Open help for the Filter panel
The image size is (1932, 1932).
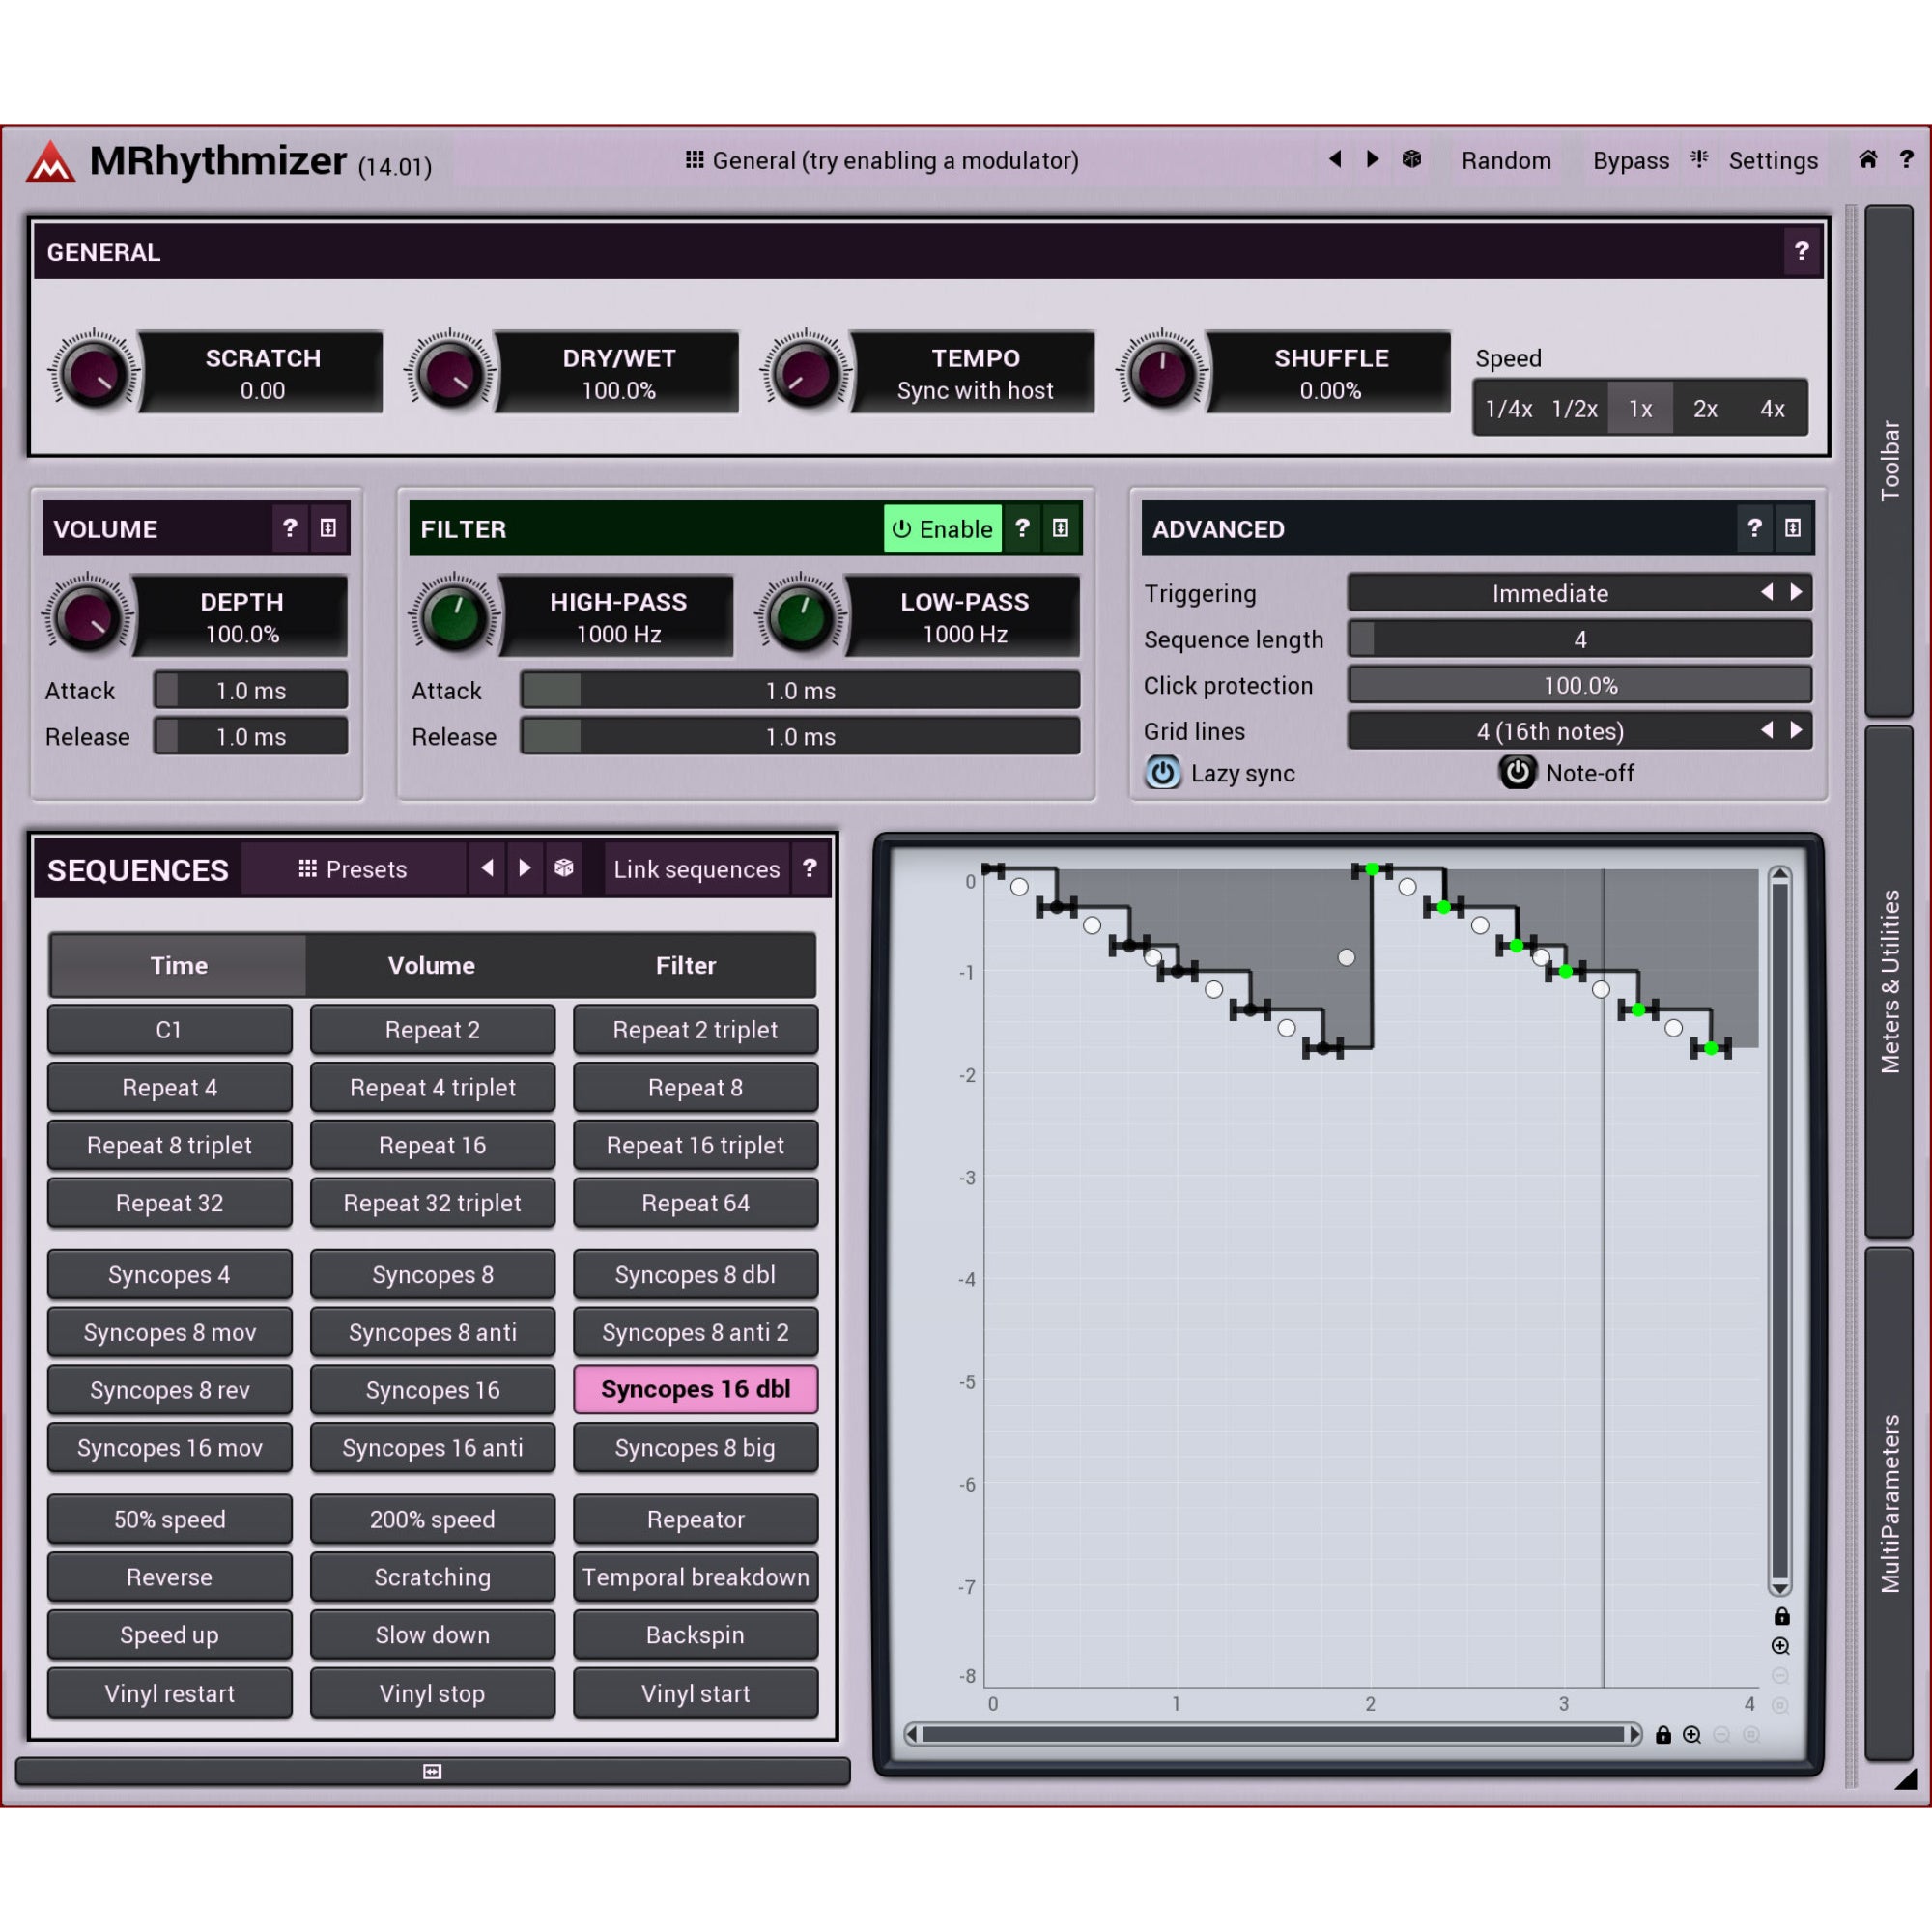coord(1022,528)
